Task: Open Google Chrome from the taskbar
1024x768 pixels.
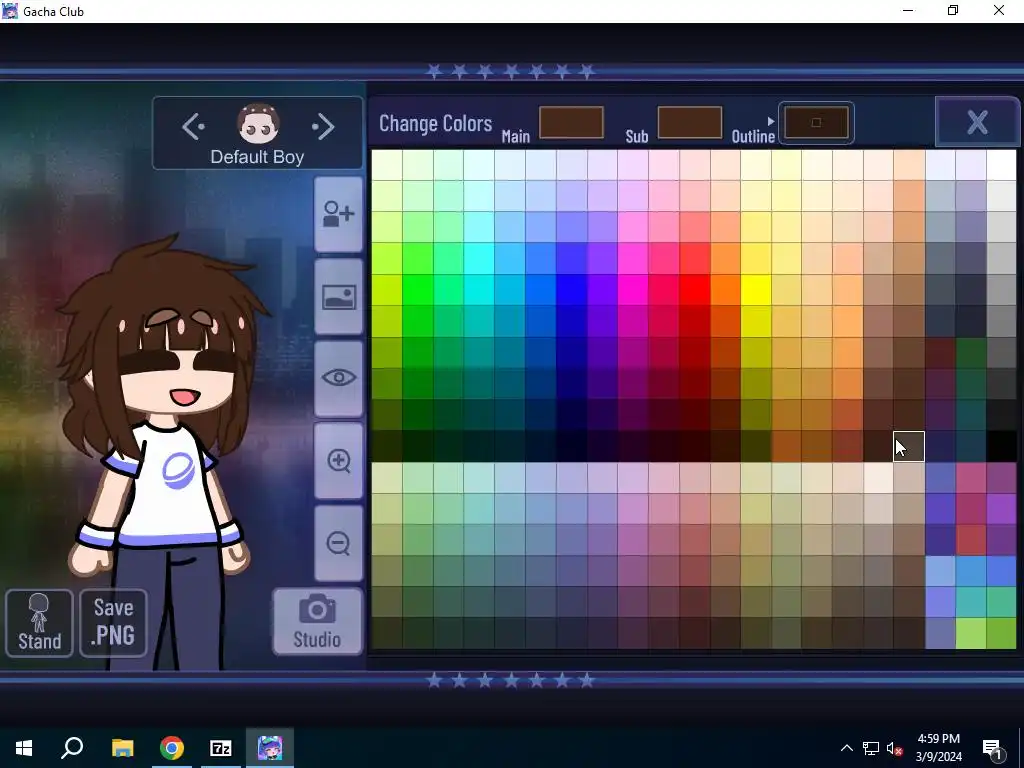Action: [172, 748]
